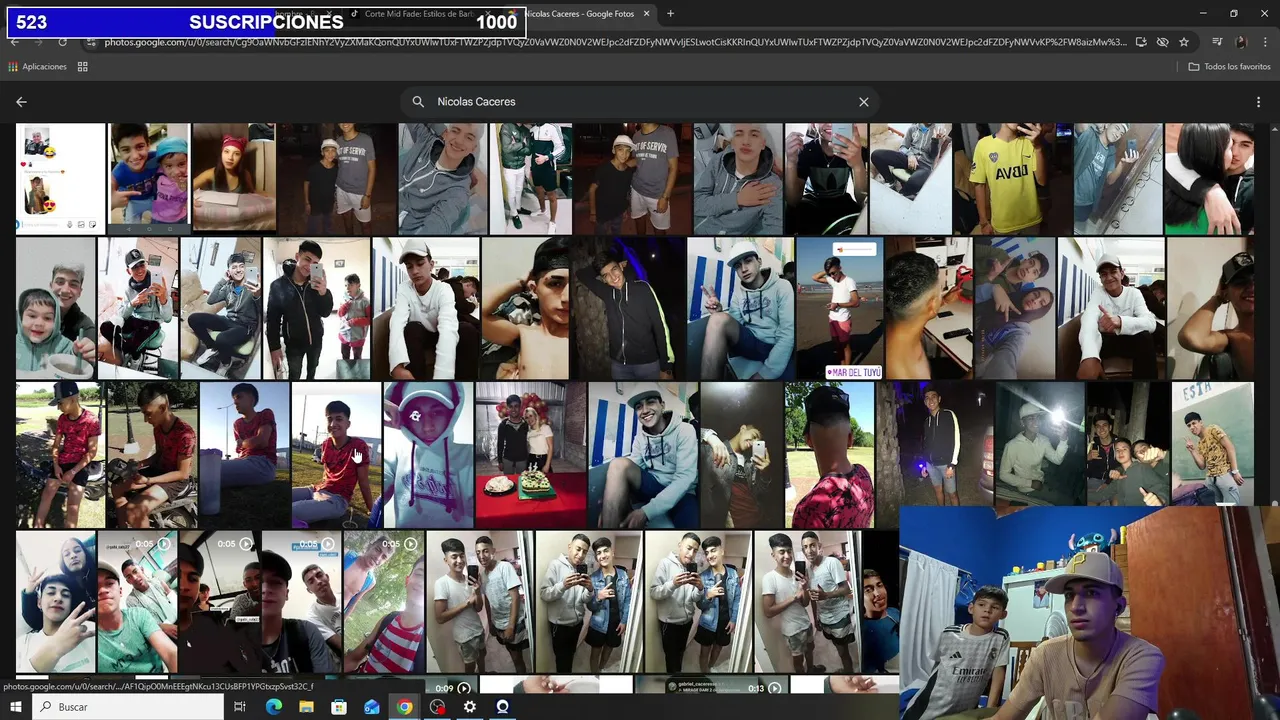This screenshot has height=720, width=1280.
Task: Open the video with a red-and-white striped shirt
Action: click(384, 602)
